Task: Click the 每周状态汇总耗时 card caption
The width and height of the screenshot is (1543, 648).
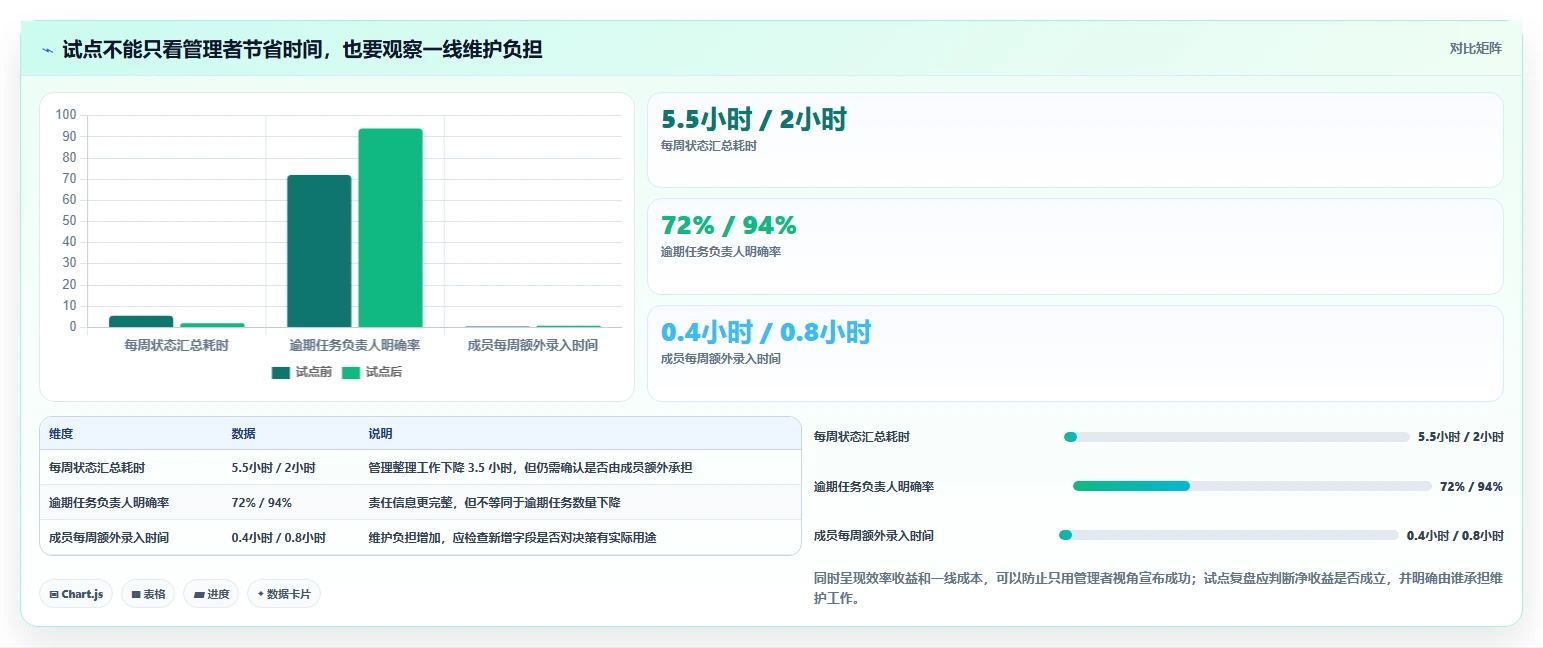Action: 709,146
